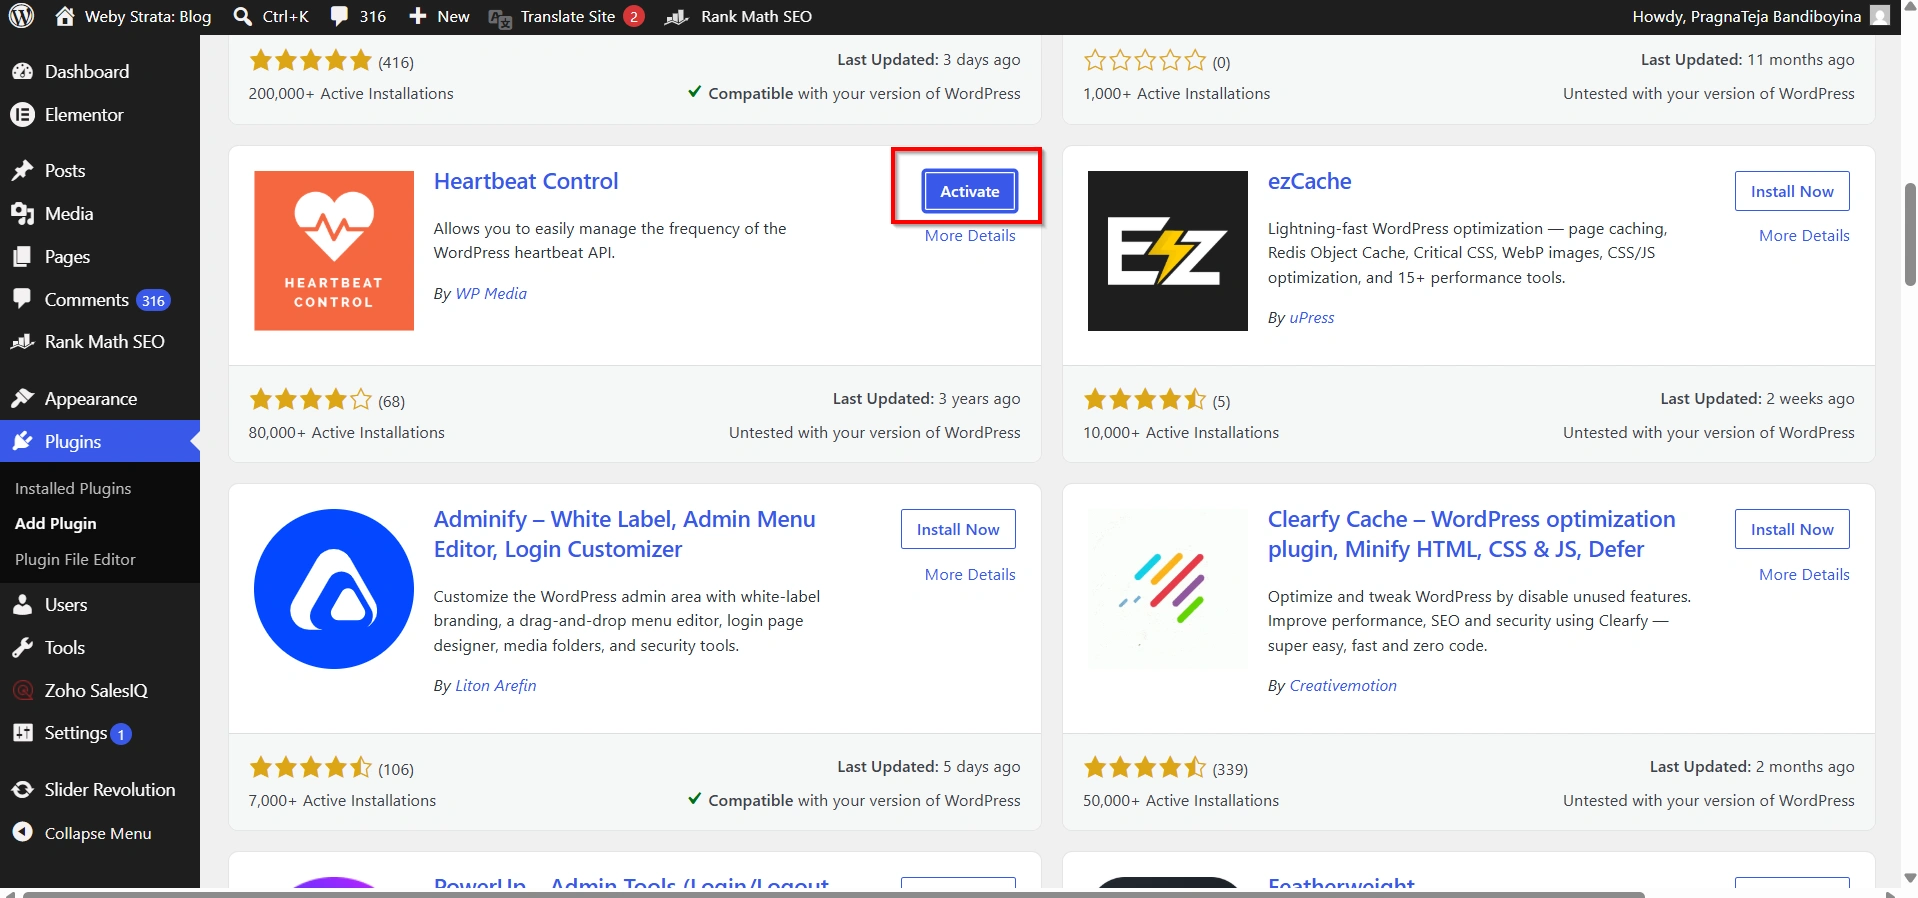
Task: Click the Collapse Menu arrow icon
Action: [22, 832]
